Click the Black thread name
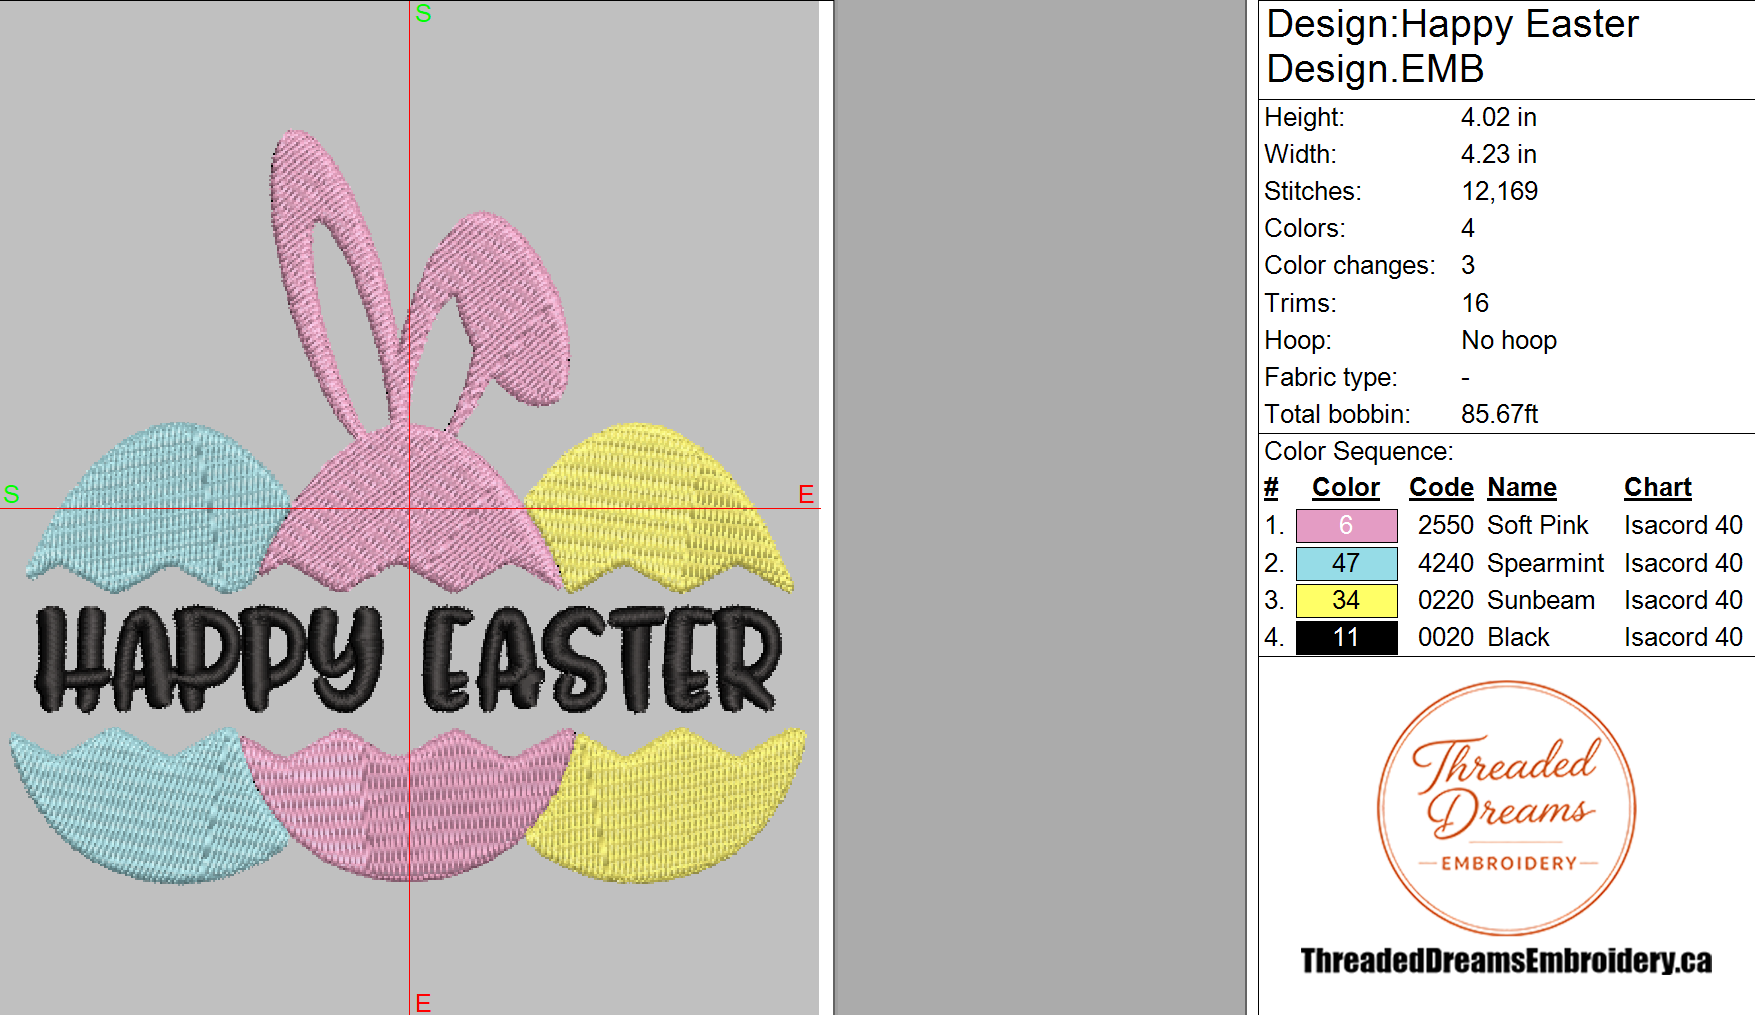1755x1015 pixels. pyautogui.click(x=1517, y=637)
